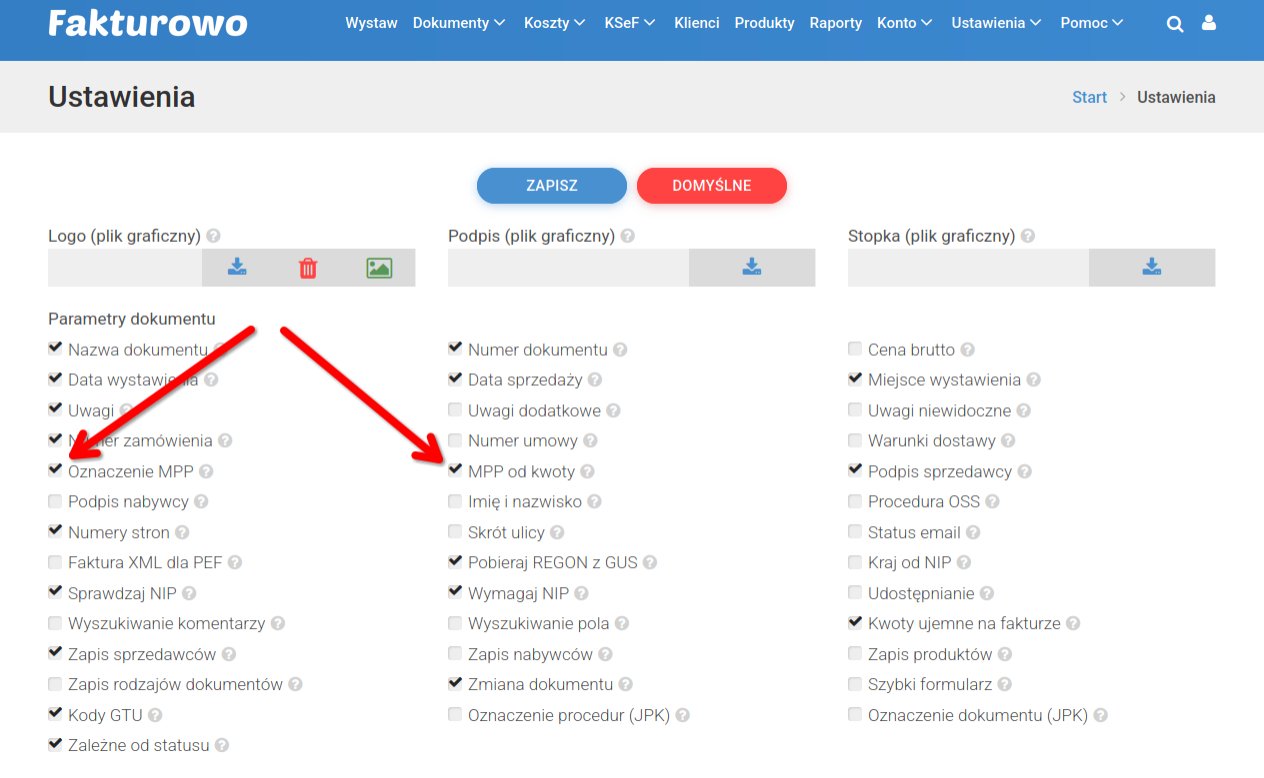Enable the Cena brutto checkbox
The image size is (1264, 778).
click(855, 349)
